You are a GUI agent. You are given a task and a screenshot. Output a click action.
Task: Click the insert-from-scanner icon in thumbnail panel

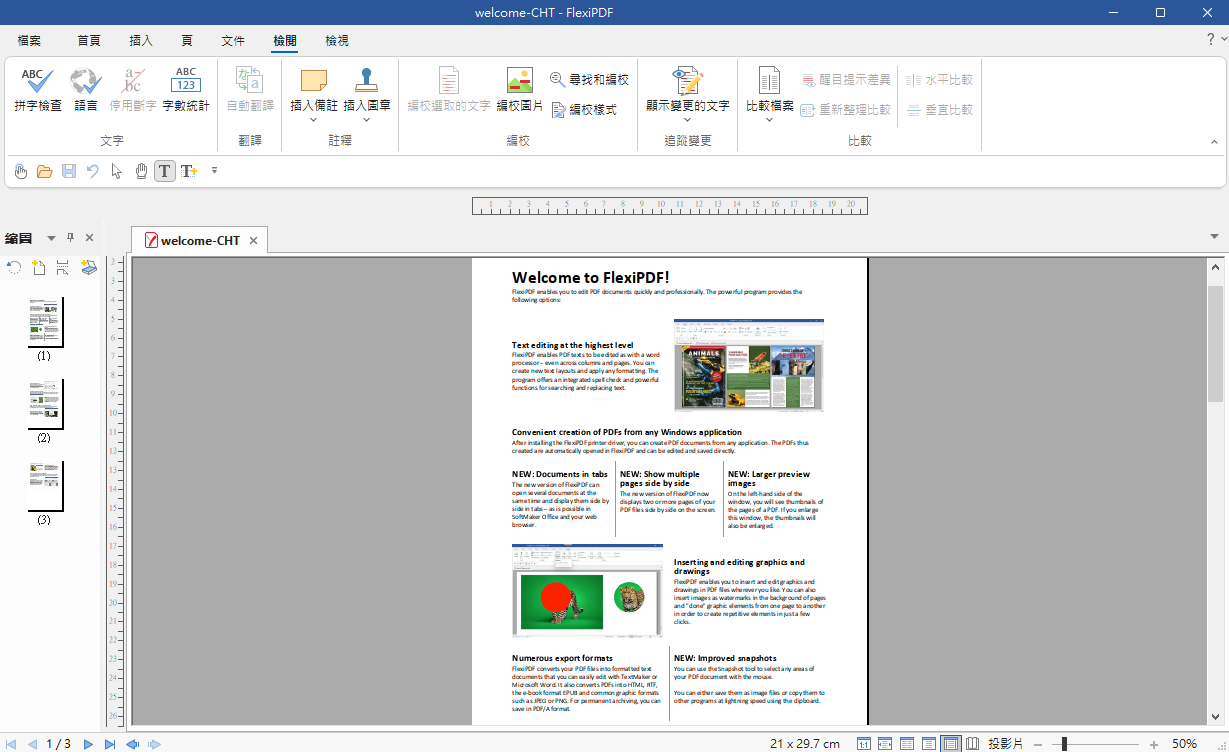click(x=89, y=268)
